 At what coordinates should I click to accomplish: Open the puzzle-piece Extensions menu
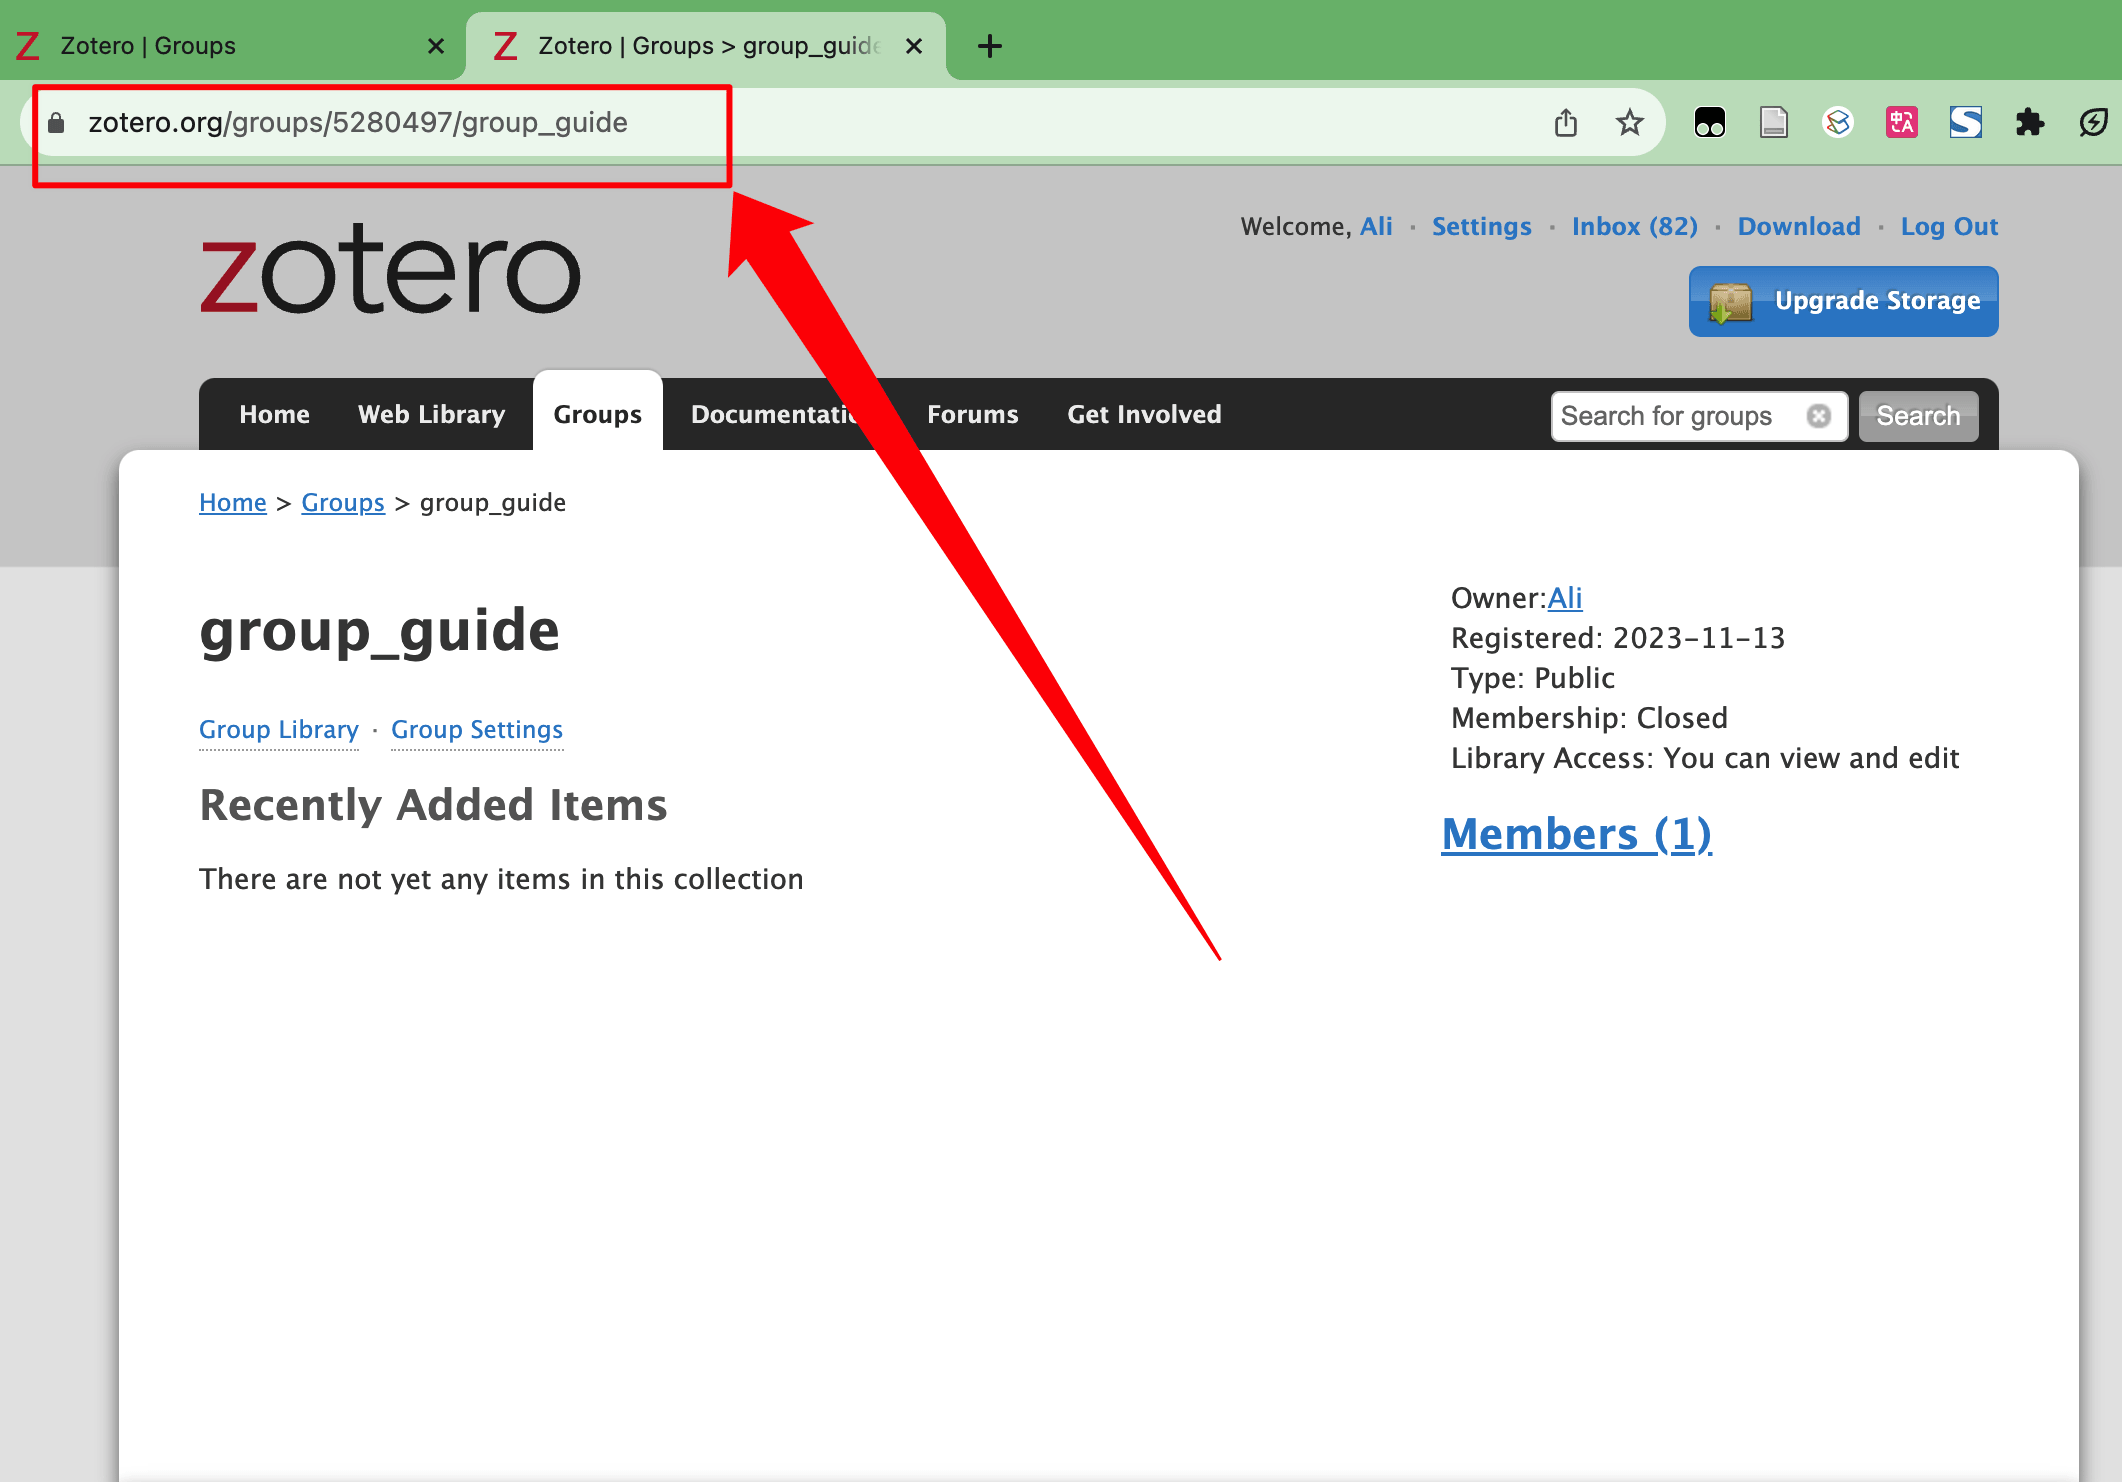coord(2029,123)
